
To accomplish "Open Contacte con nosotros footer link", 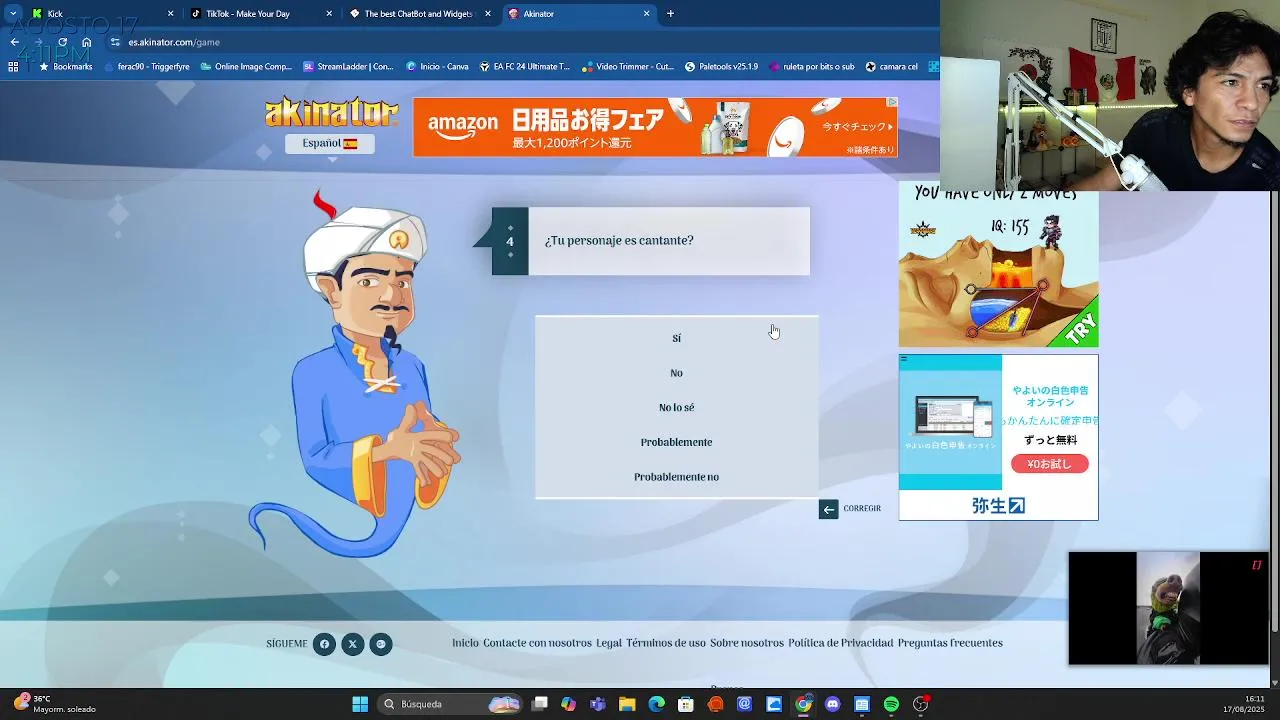I will [x=537, y=643].
